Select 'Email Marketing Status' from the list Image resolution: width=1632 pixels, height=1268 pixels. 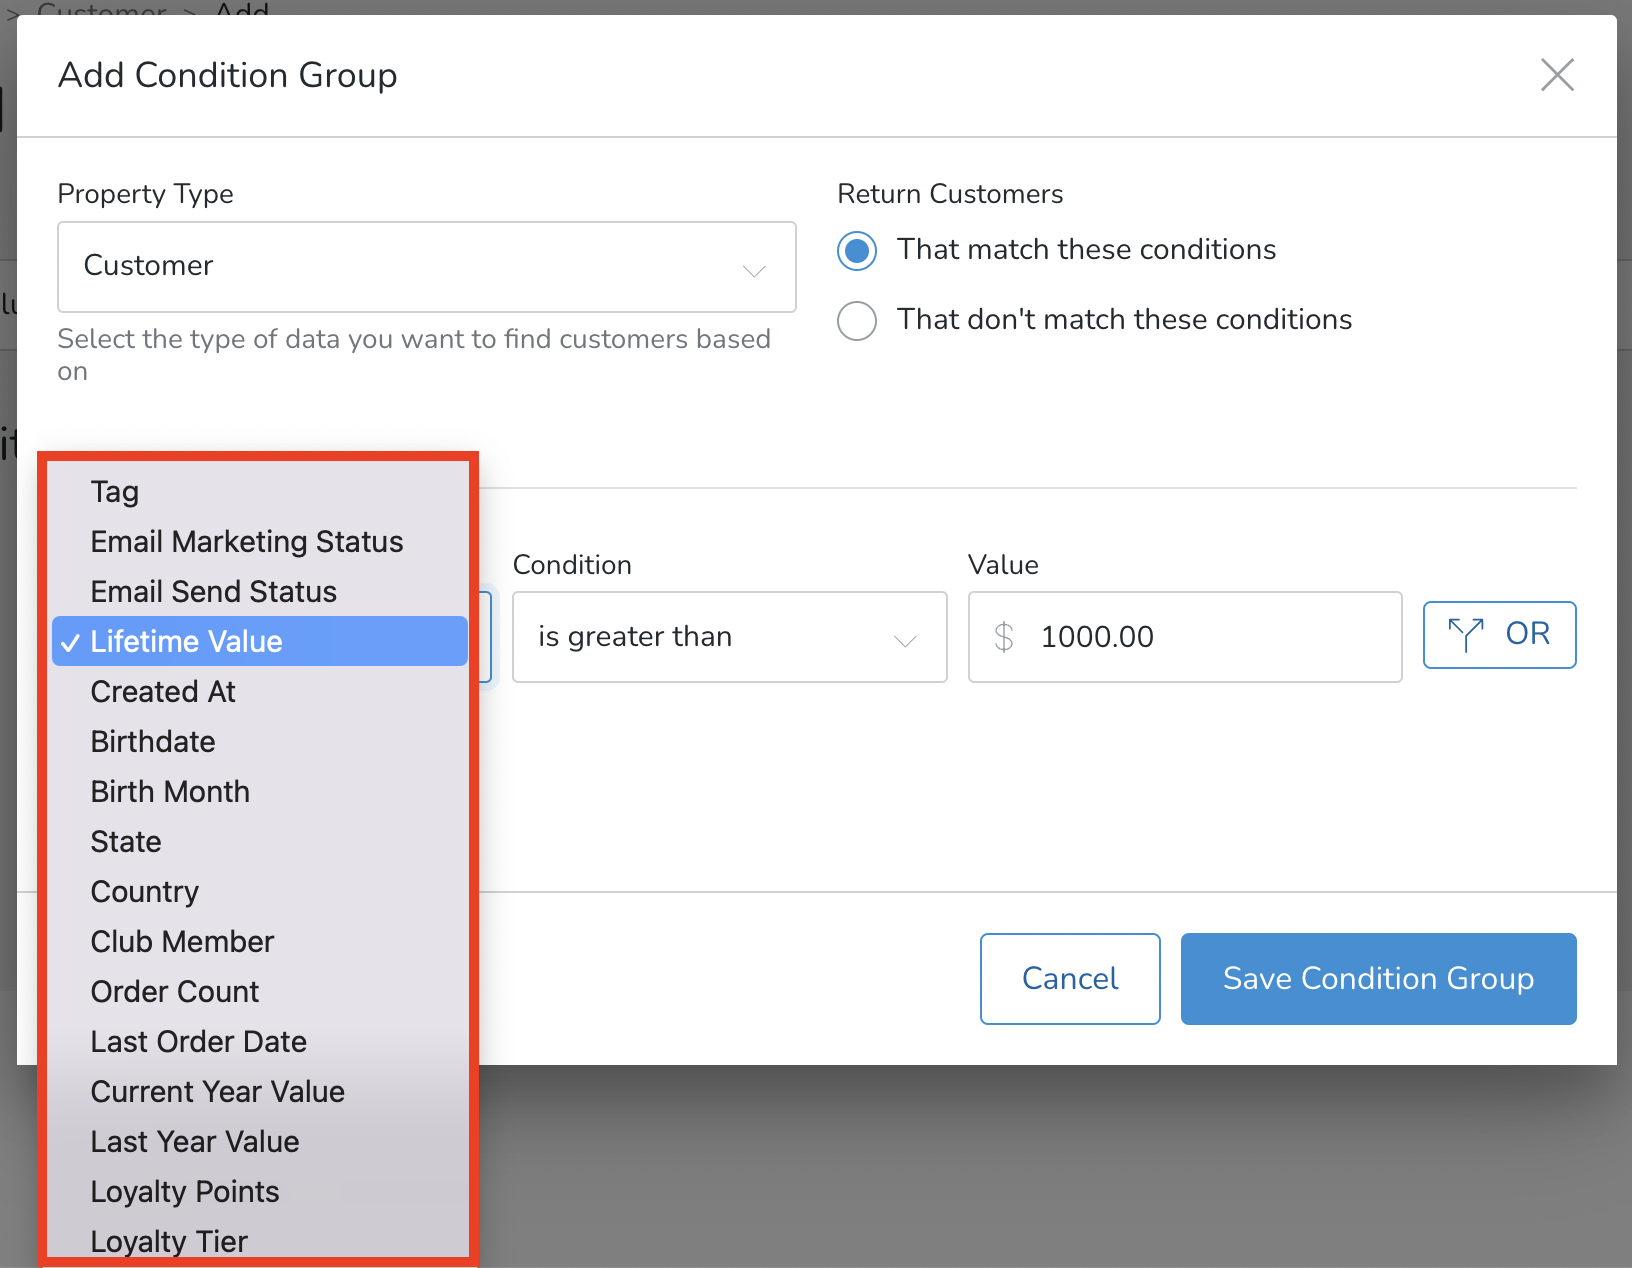pyautogui.click(x=246, y=541)
